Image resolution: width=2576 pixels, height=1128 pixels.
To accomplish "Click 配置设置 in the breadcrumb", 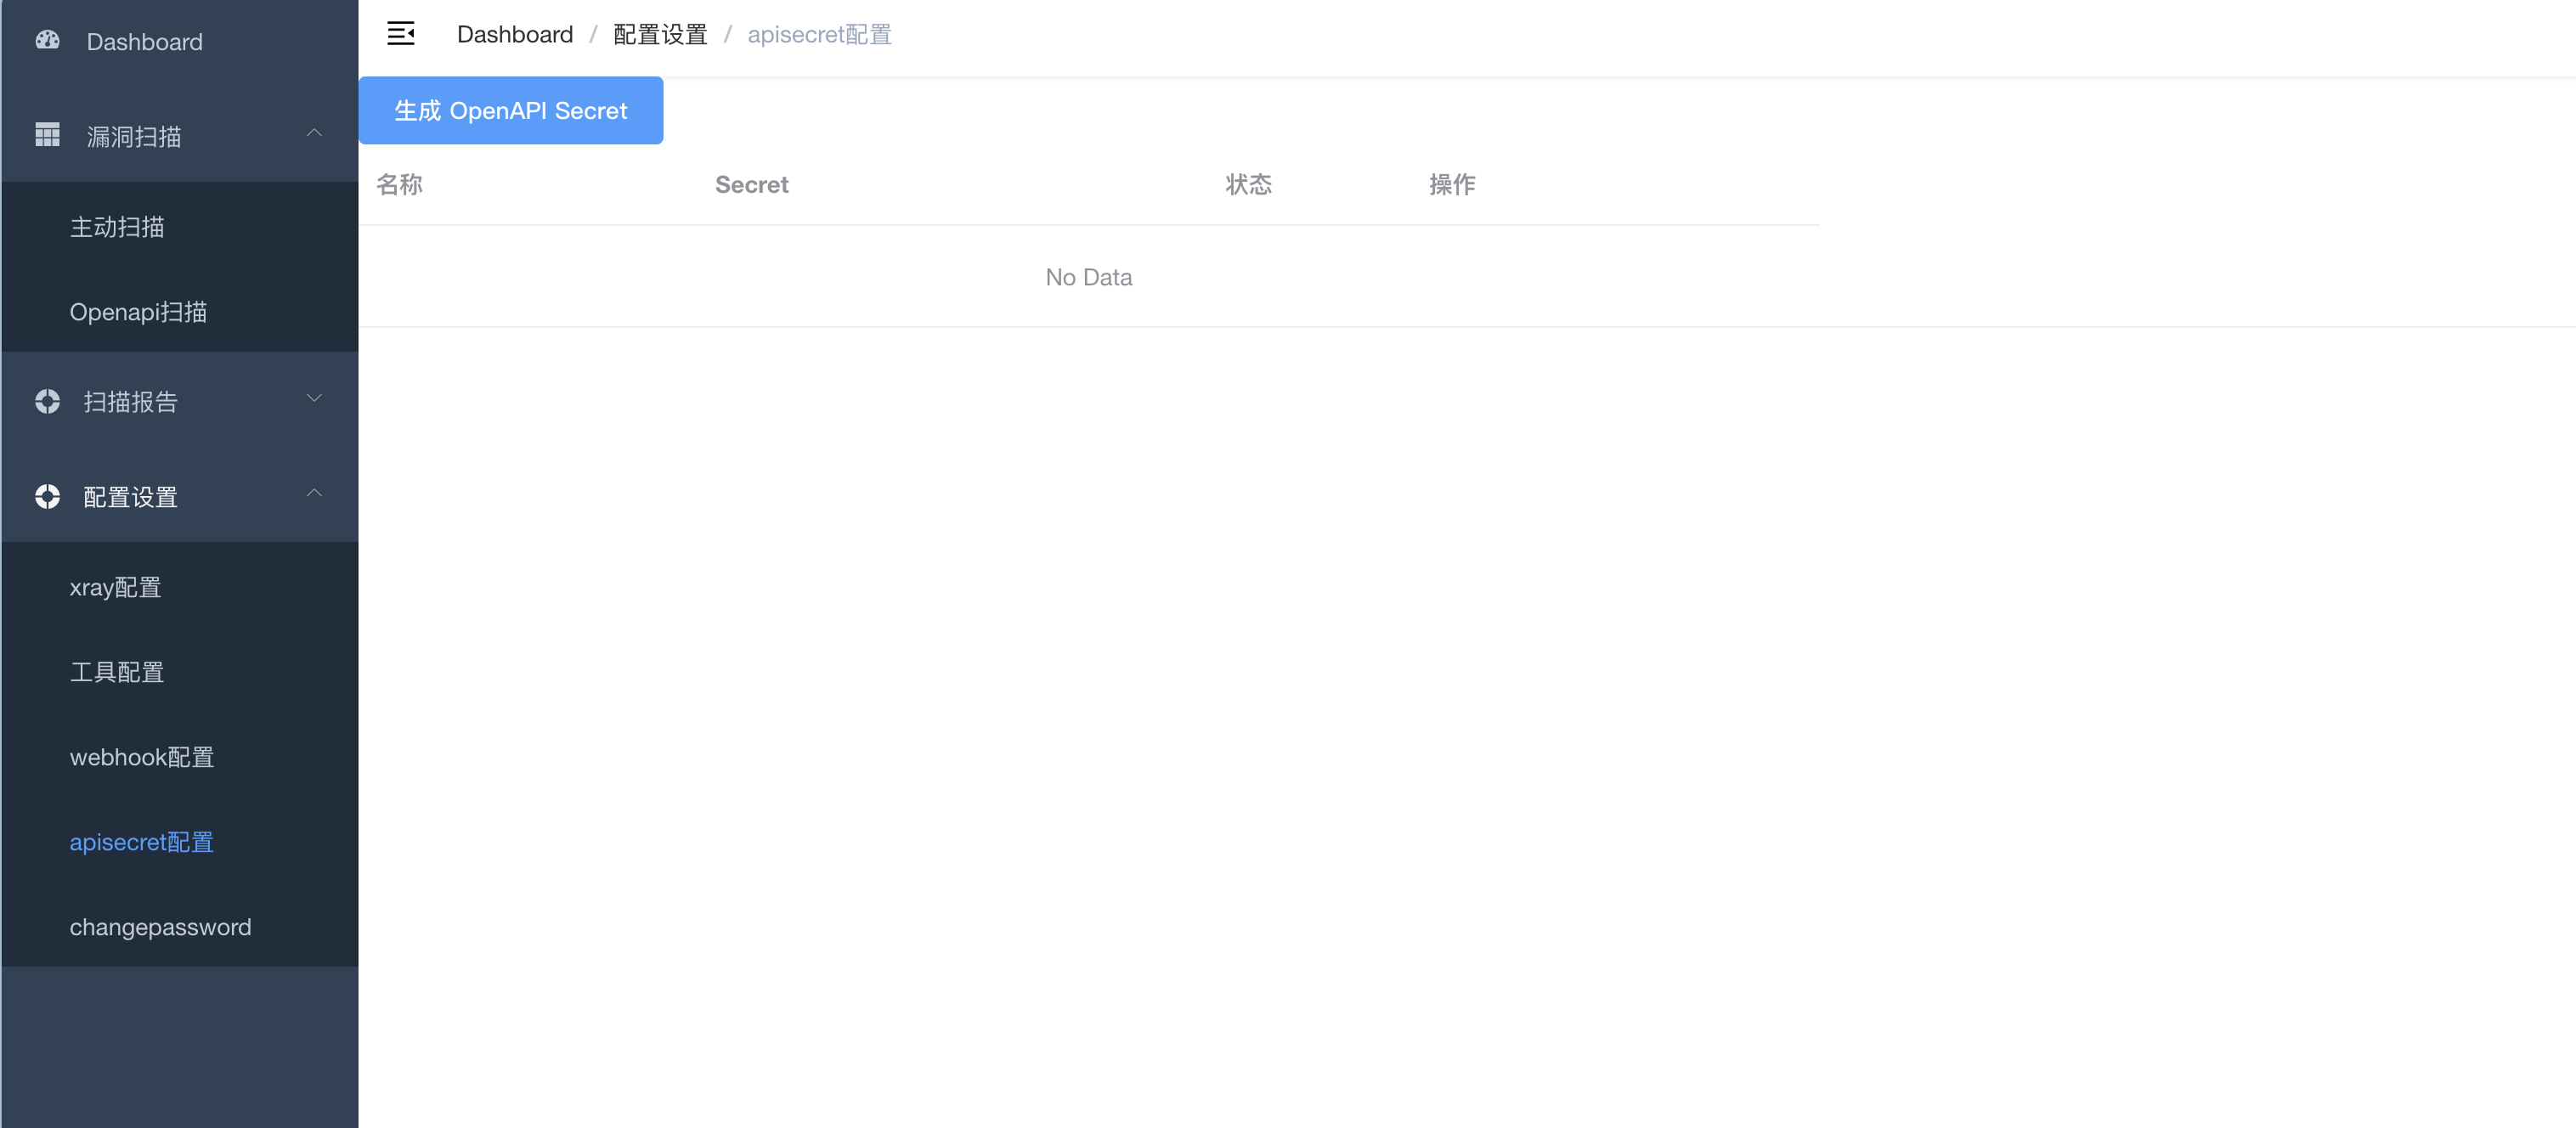I will pyautogui.click(x=660, y=35).
